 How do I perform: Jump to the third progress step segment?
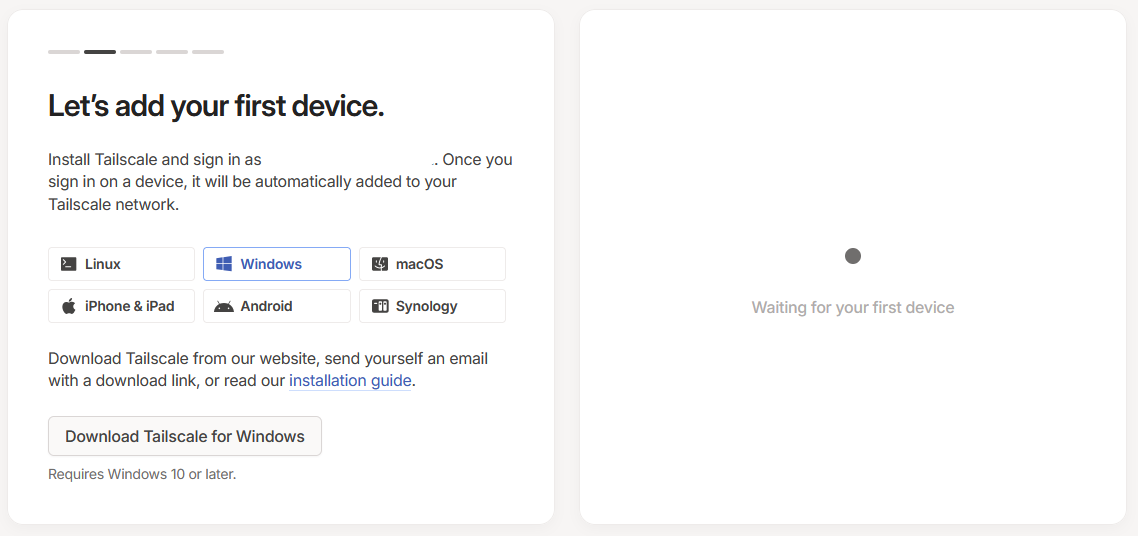point(136,51)
